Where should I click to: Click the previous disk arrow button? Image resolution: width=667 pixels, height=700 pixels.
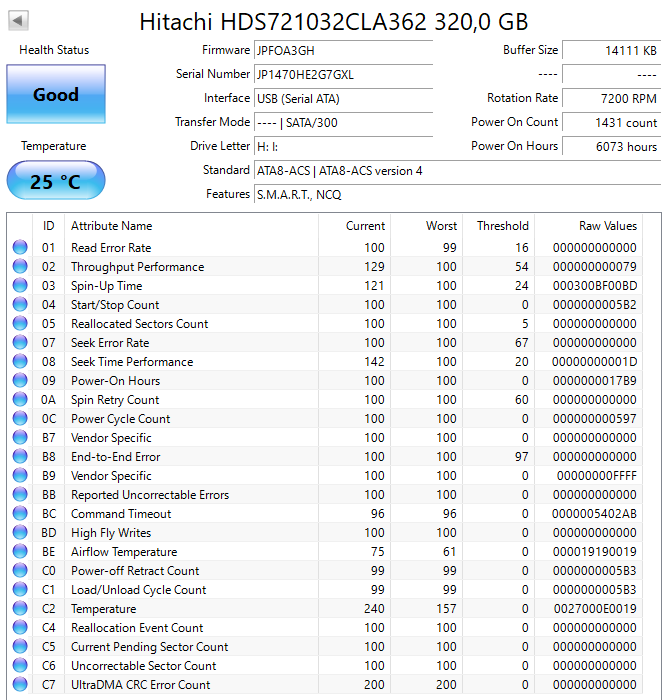pyautogui.click(x=19, y=20)
